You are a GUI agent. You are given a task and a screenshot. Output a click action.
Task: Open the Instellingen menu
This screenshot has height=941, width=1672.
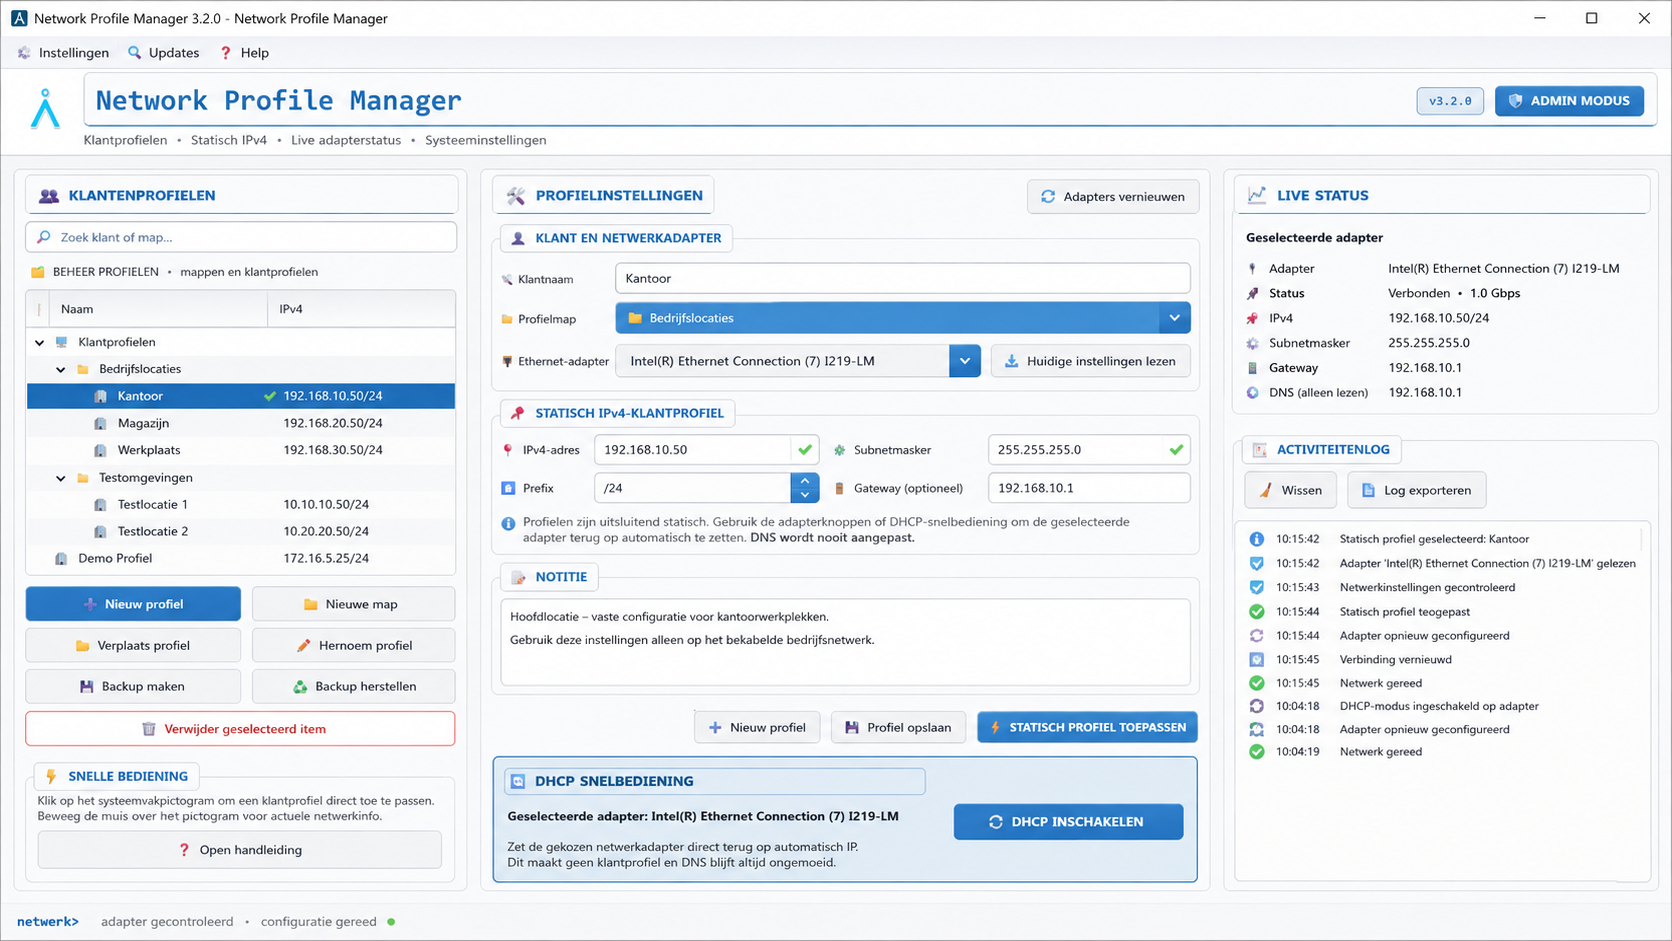pos(63,53)
